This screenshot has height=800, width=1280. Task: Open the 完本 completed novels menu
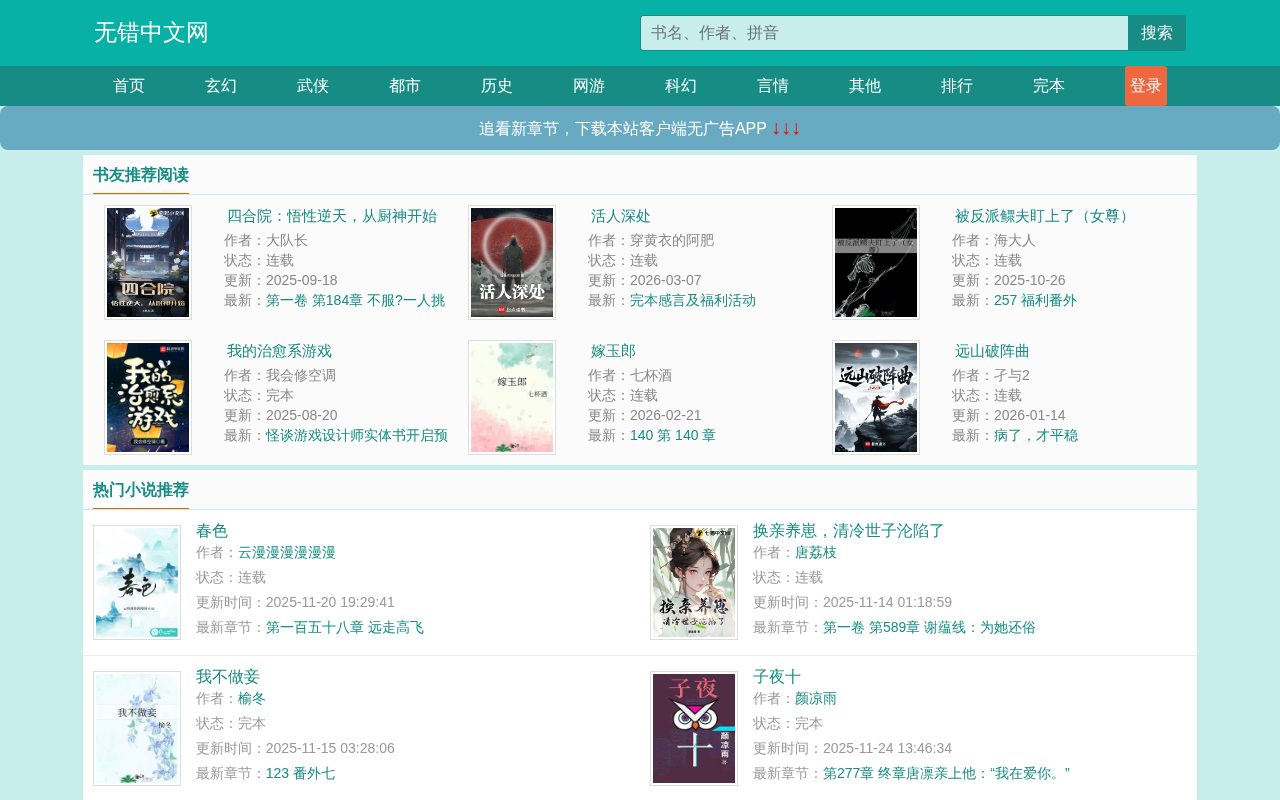click(1049, 86)
